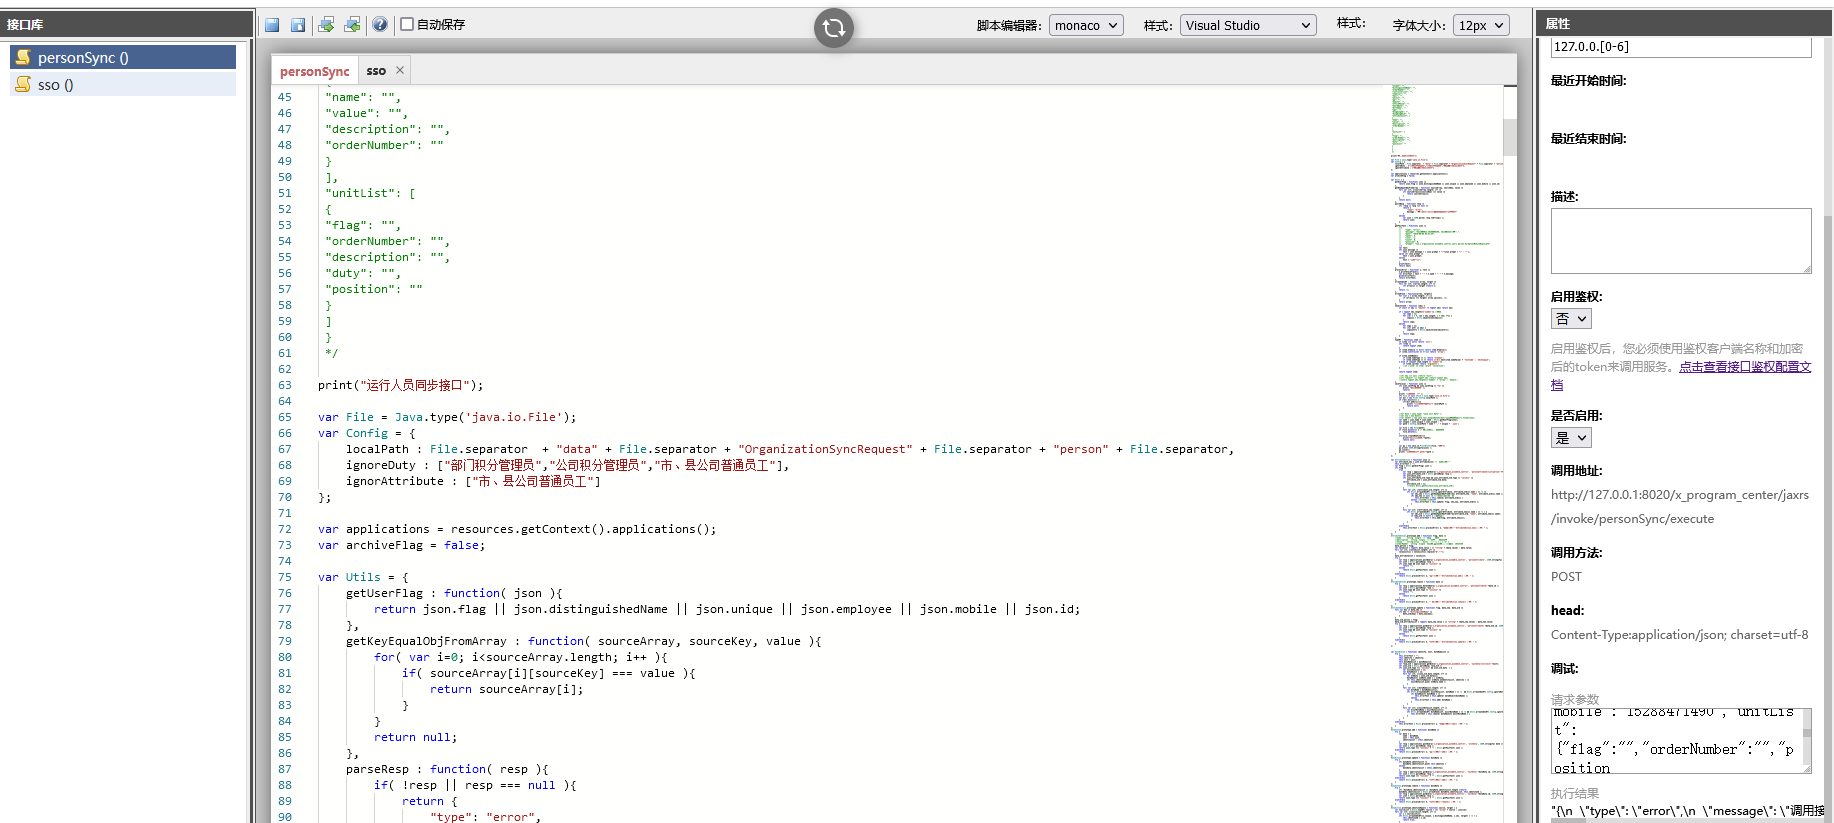
Task: Click the scroll icon beside personSync in the list
Action: [x=23, y=58]
